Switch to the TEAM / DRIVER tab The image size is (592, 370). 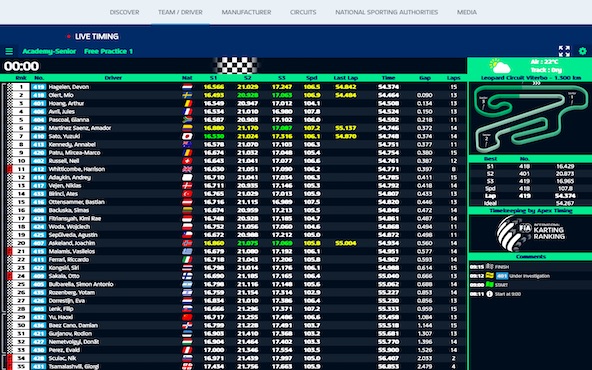(x=180, y=12)
